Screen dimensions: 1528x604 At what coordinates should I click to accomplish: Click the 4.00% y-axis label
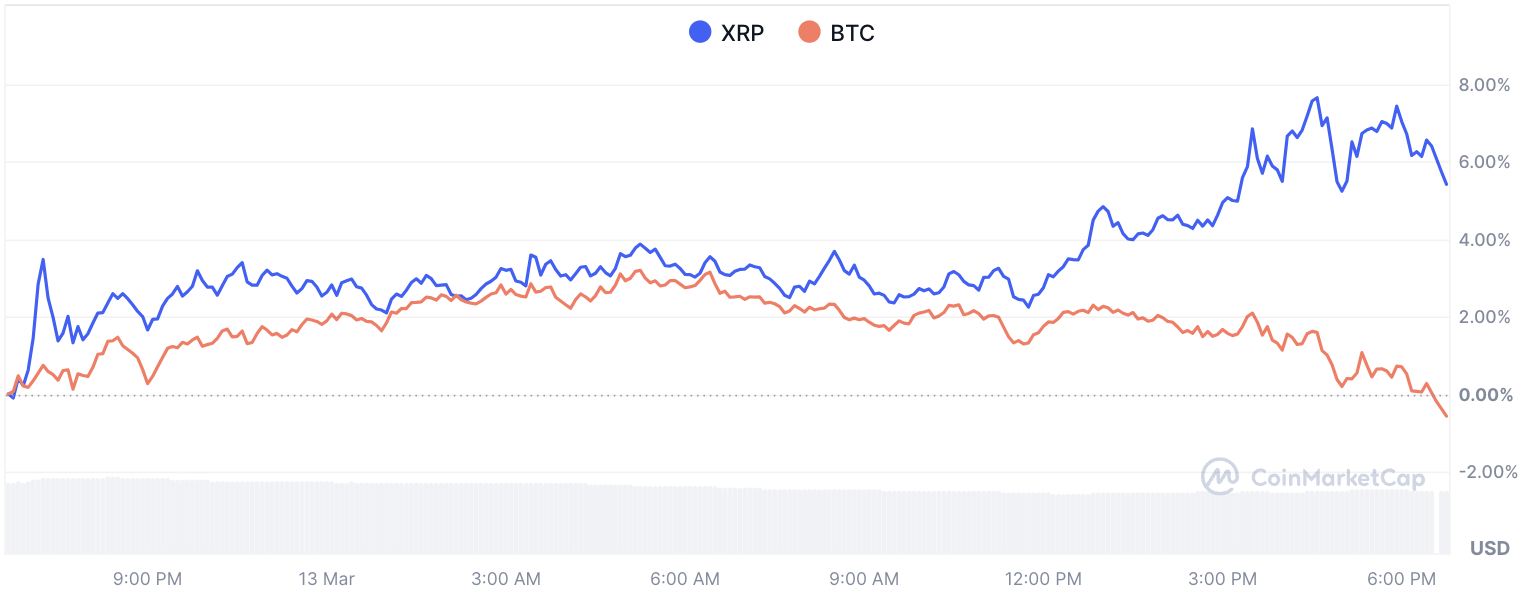[1483, 239]
